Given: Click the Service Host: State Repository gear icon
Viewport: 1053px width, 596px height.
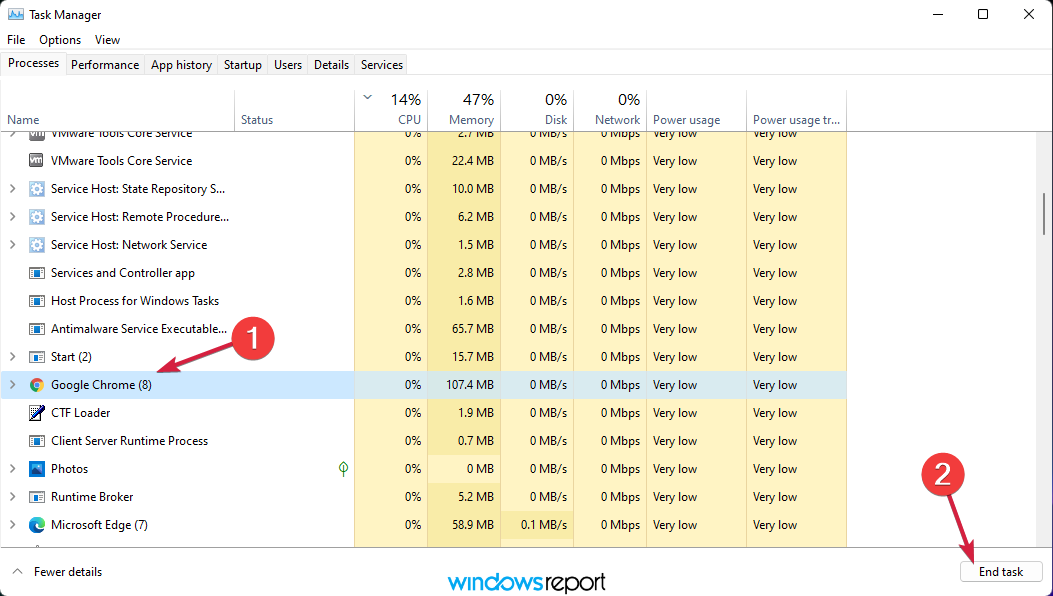Looking at the screenshot, I should pos(37,189).
